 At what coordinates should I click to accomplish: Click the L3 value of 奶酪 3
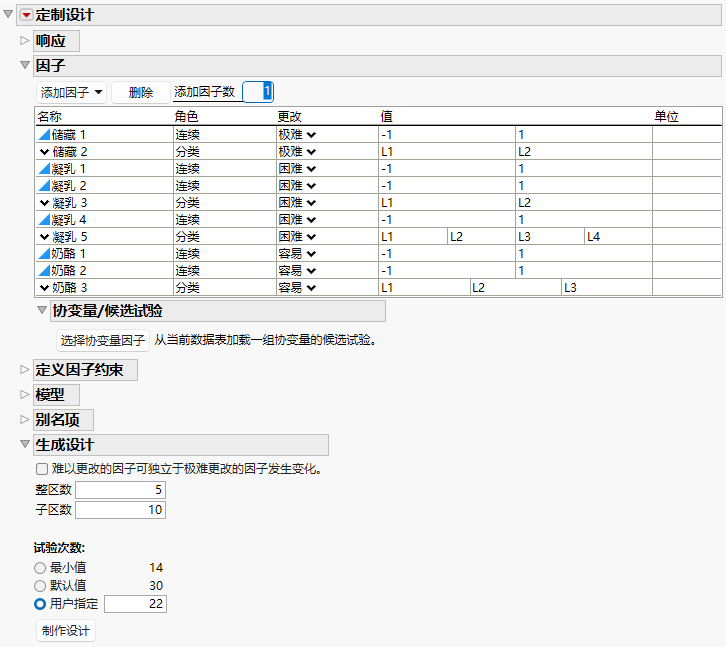pyautogui.click(x=607, y=288)
